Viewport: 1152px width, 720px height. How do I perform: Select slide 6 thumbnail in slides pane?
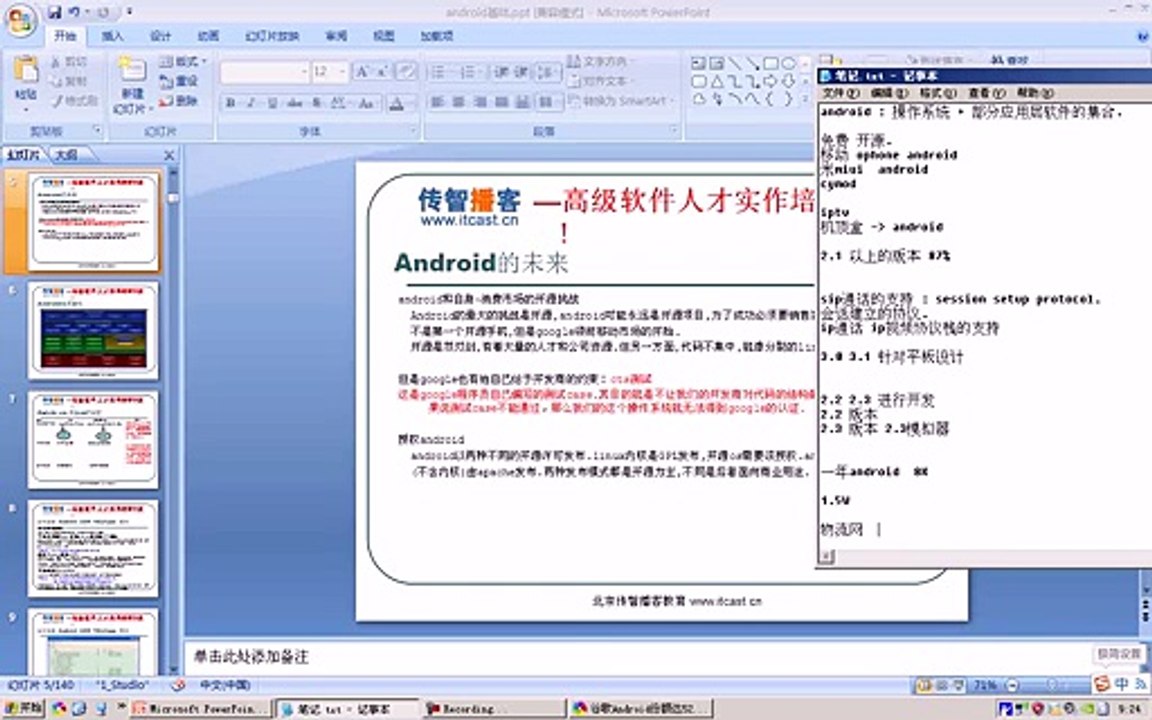(x=93, y=331)
